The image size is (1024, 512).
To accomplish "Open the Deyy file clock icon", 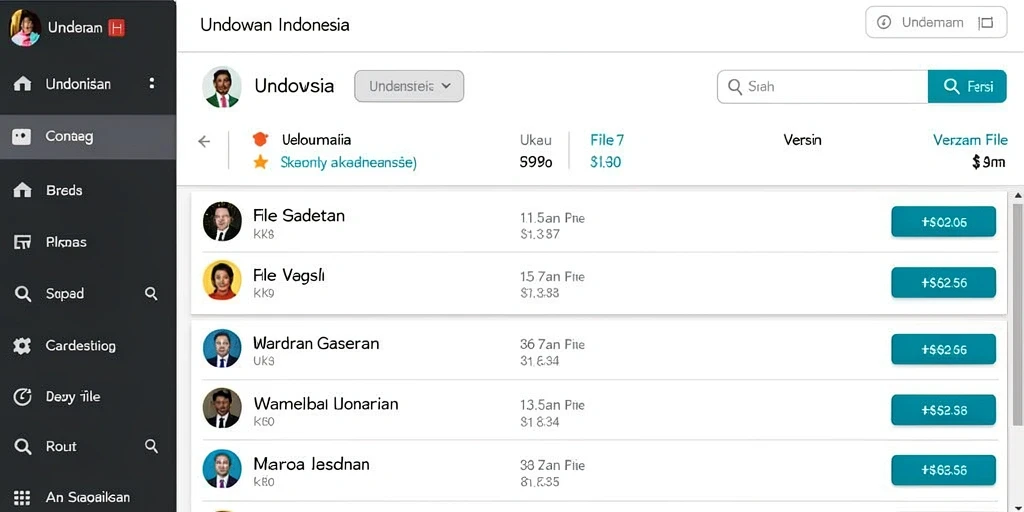I will pyautogui.click(x=22, y=397).
